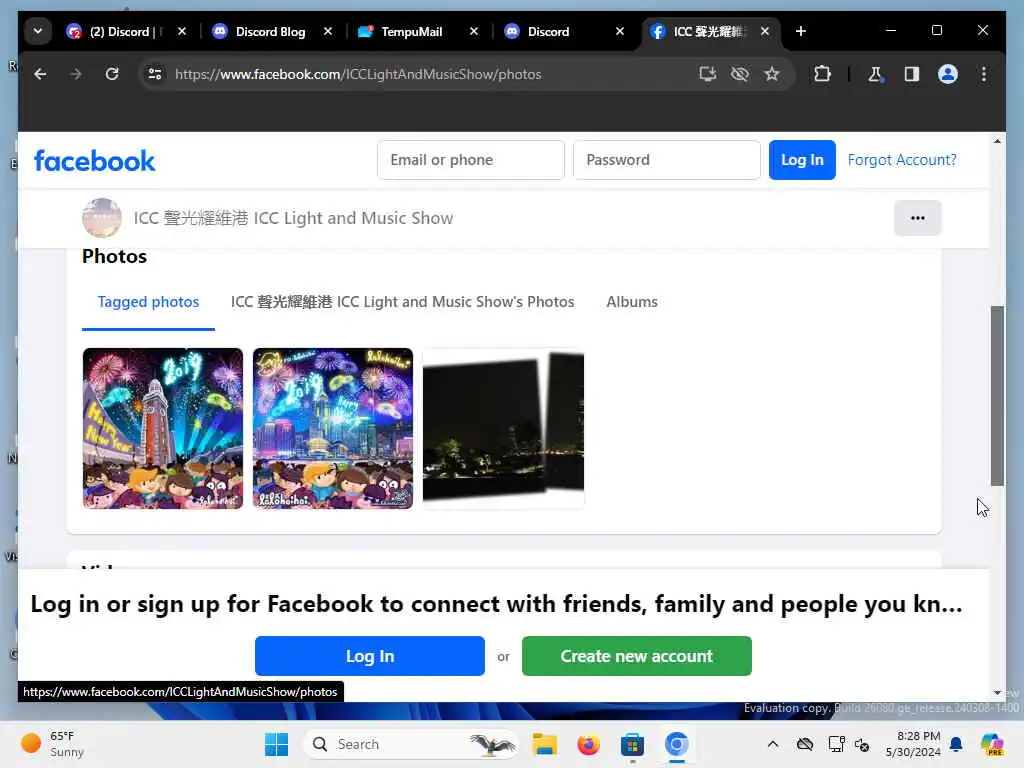Open the display cast tray icon
This screenshot has height=768, width=1024.
(836, 744)
